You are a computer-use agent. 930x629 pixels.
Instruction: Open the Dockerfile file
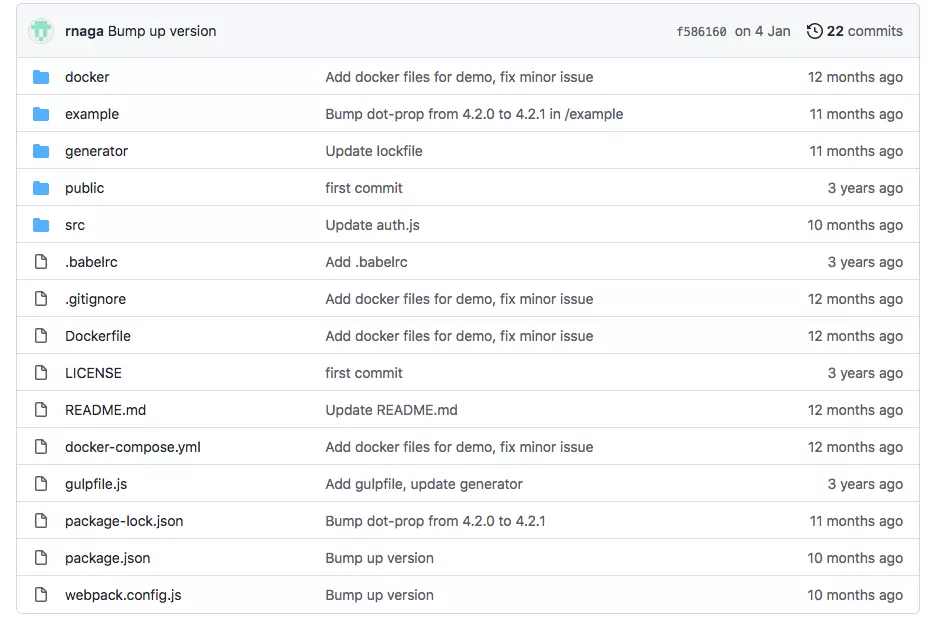pyautogui.click(x=98, y=336)
